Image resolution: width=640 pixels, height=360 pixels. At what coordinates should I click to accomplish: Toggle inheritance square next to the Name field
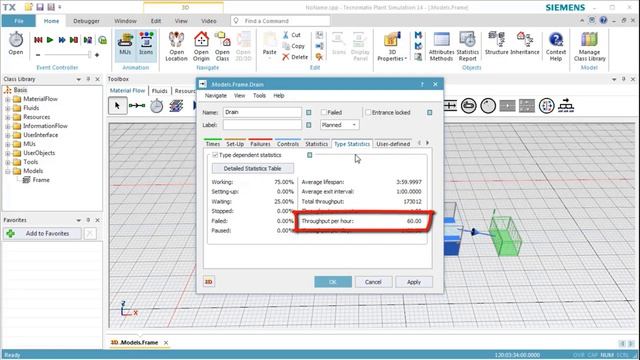(x=309, y=112)
